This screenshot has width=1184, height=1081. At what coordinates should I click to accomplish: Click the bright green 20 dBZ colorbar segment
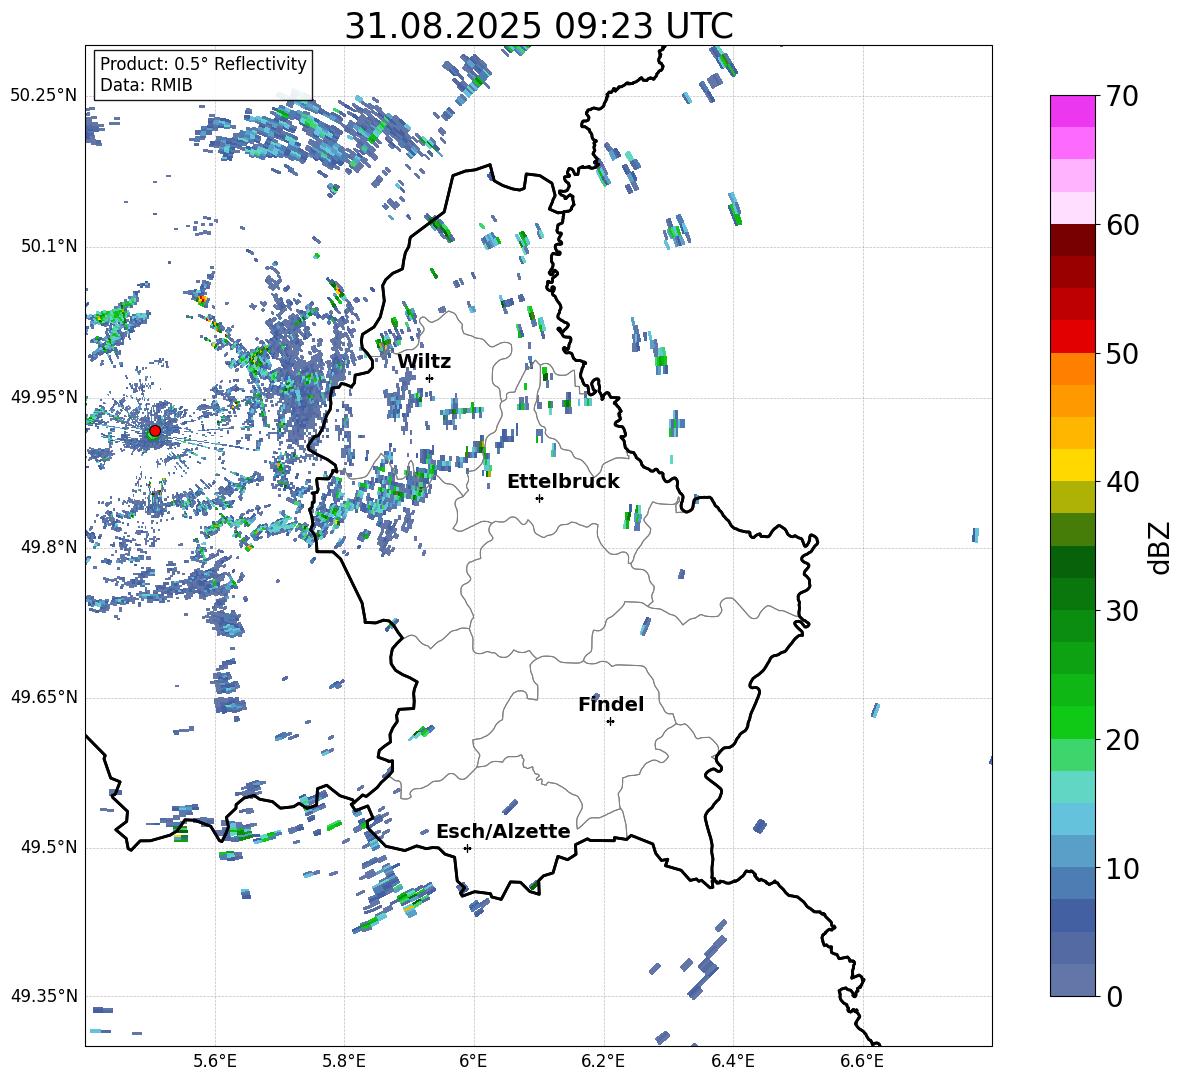click(1072, 722)
